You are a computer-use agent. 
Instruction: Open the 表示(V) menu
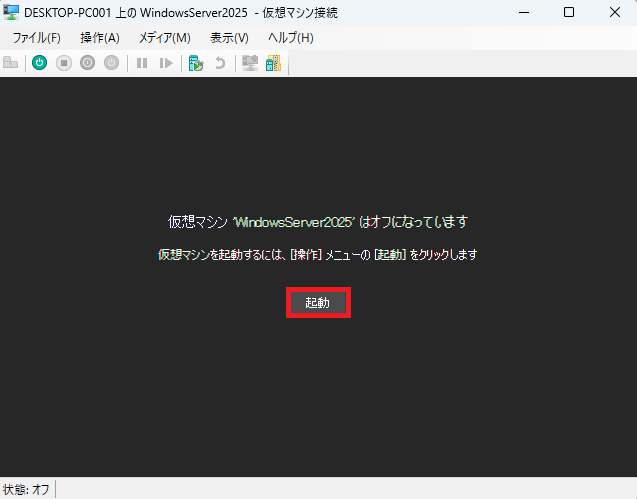click(x=229, y=38)
